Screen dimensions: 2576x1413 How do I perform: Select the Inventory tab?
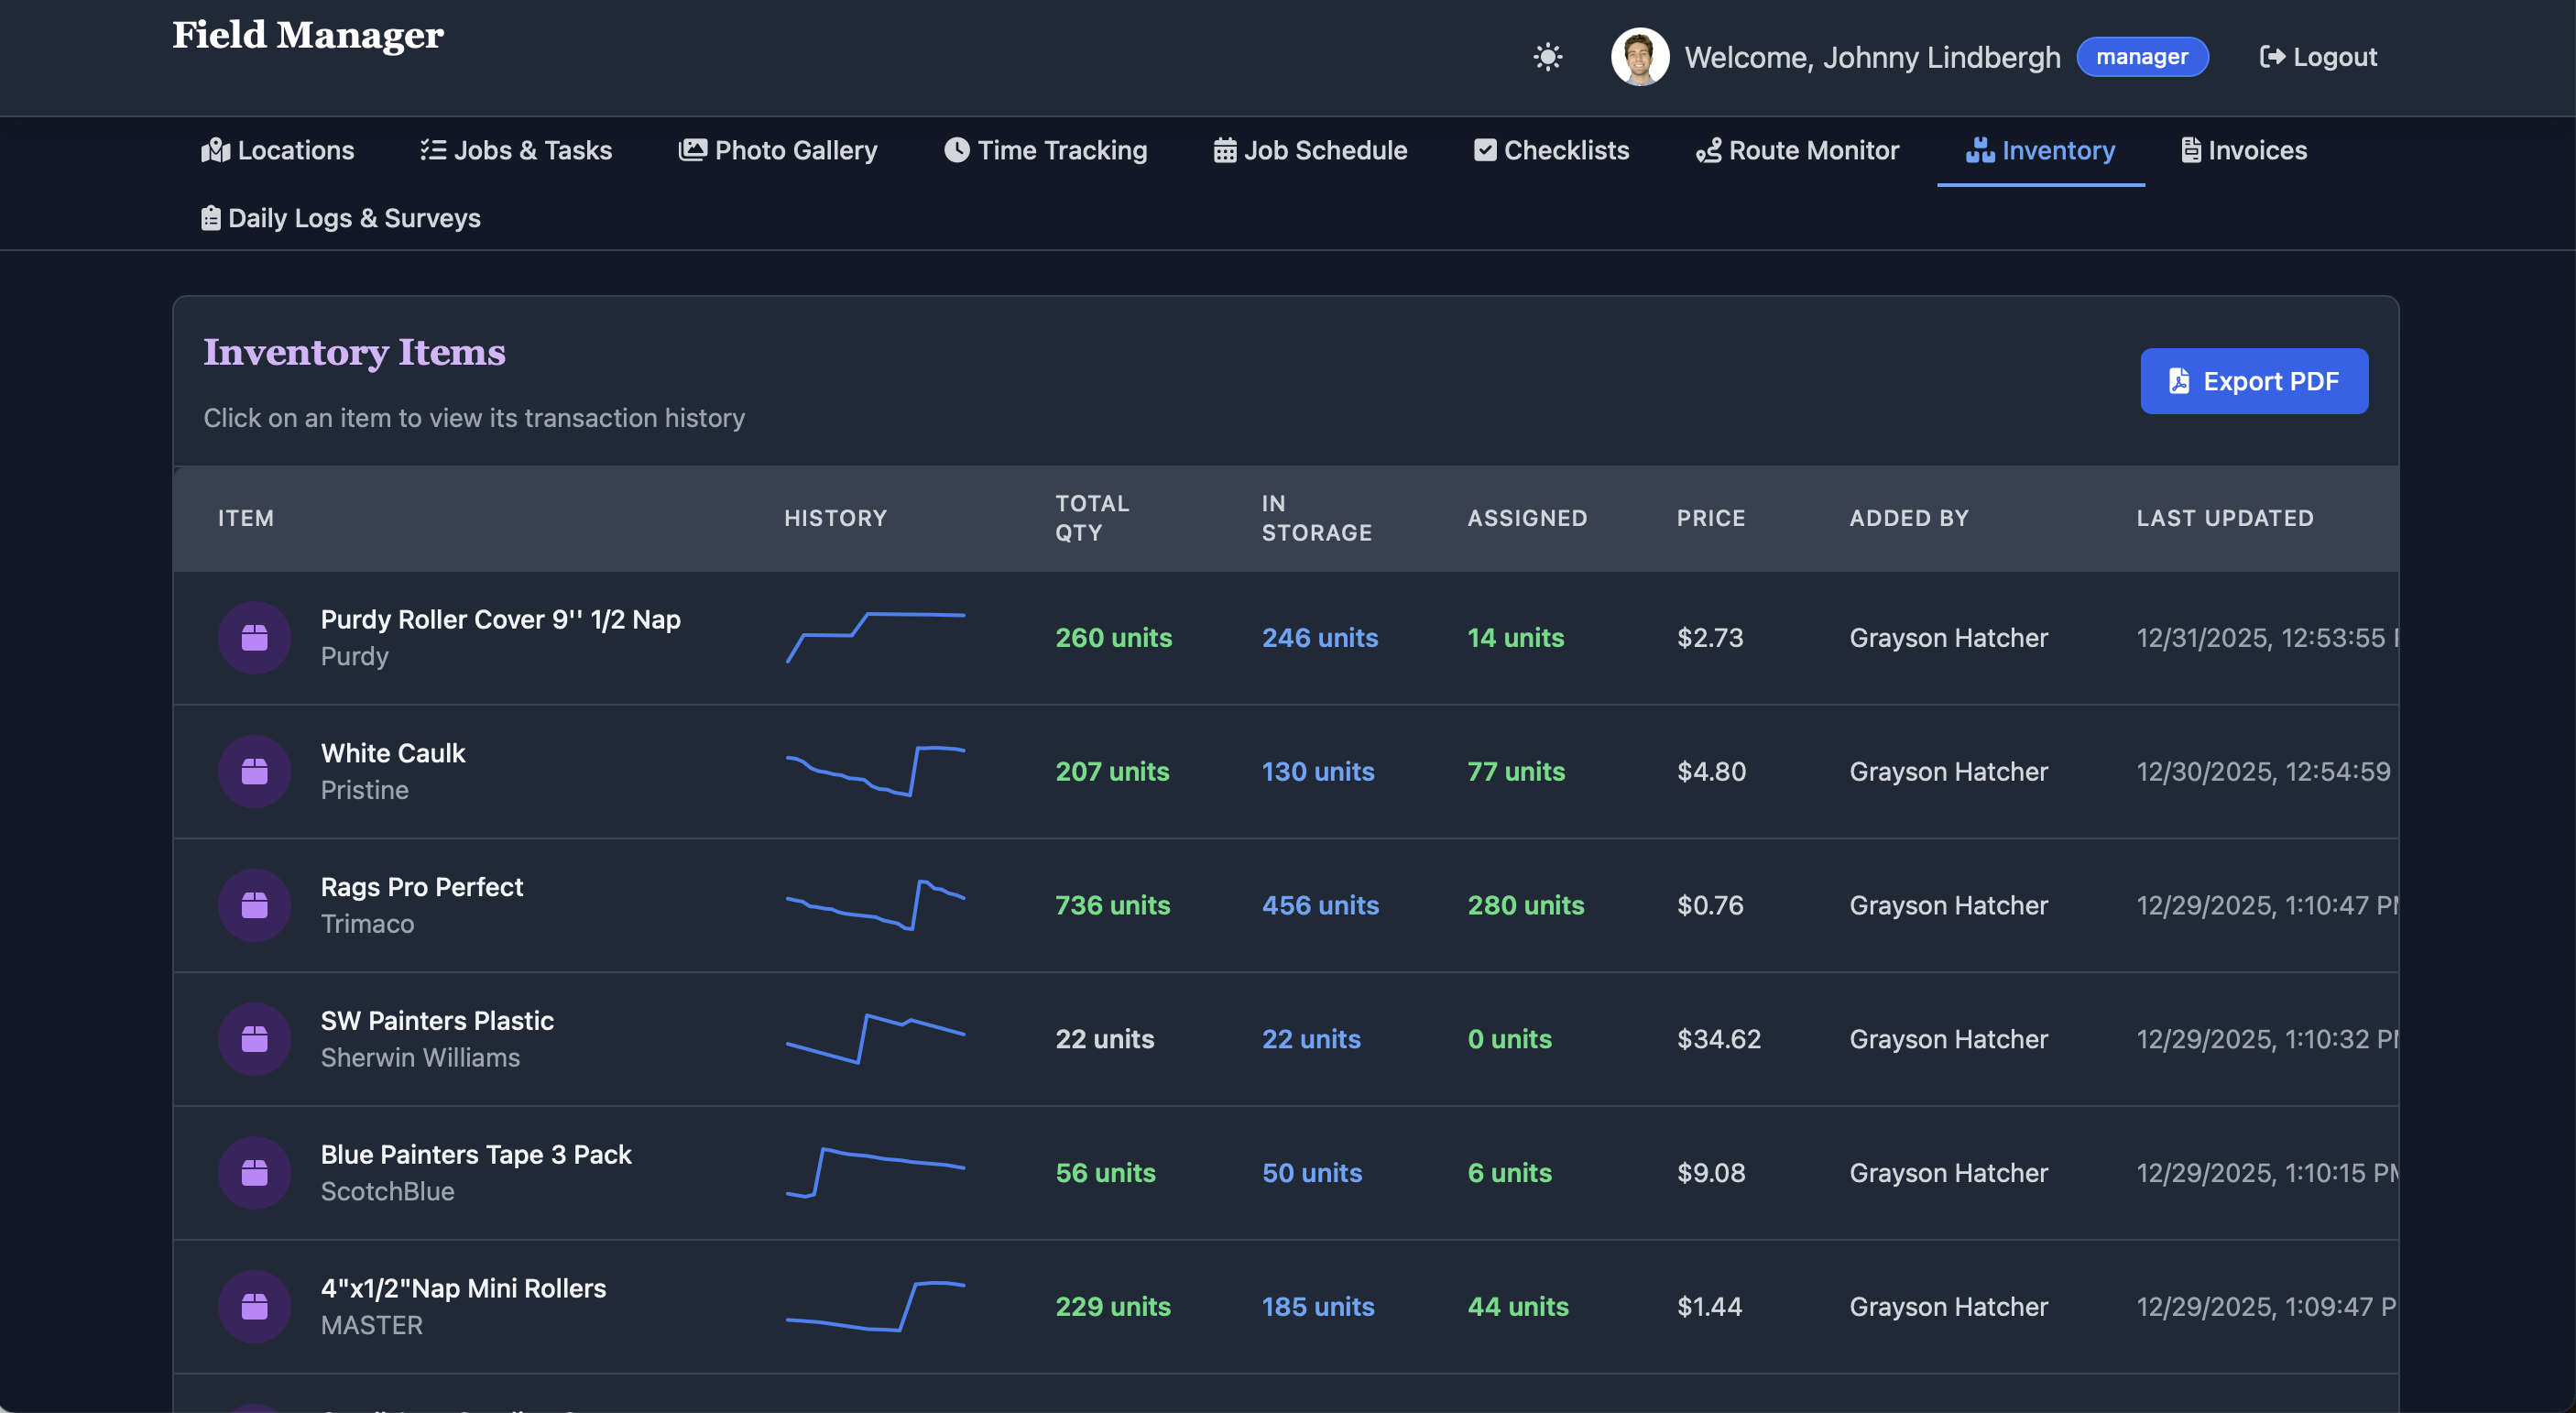(x=2040, y=150)
